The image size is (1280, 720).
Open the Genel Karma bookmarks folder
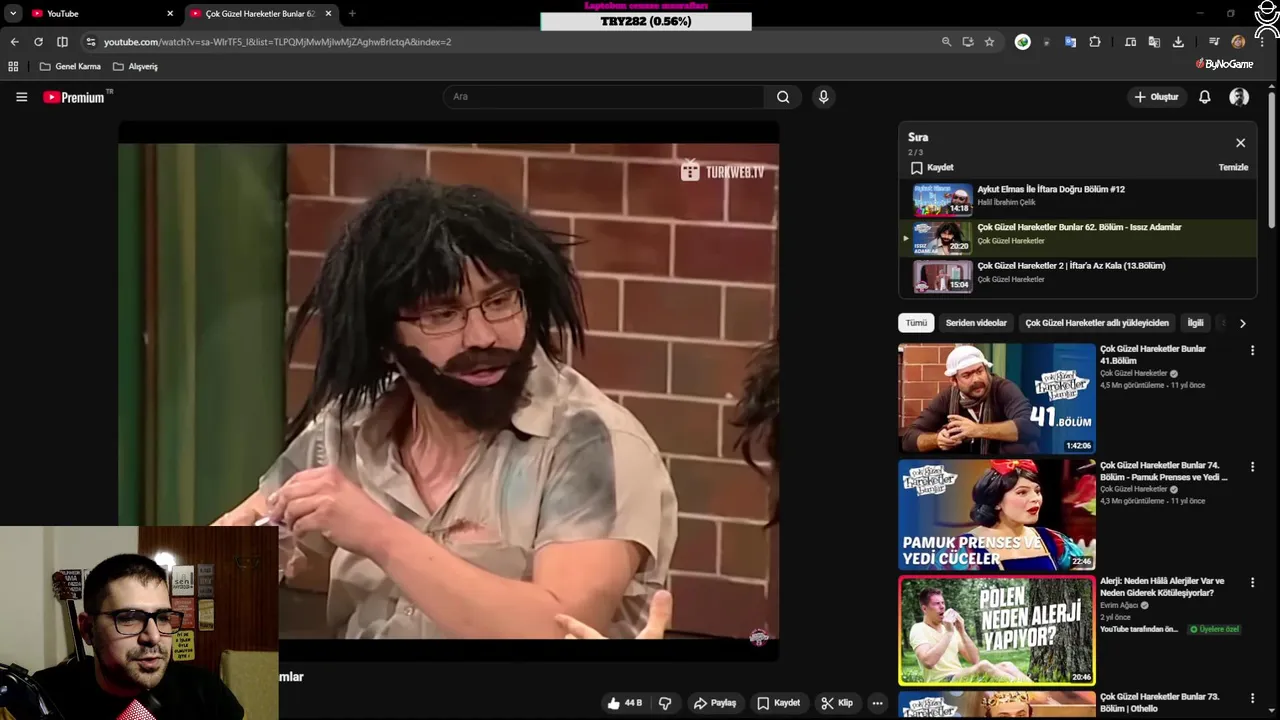tap(70, 66)
